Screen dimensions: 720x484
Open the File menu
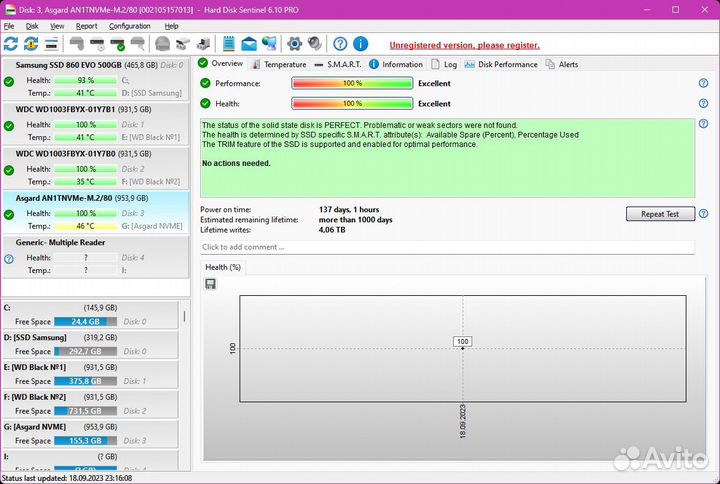[x=9, y=26]
